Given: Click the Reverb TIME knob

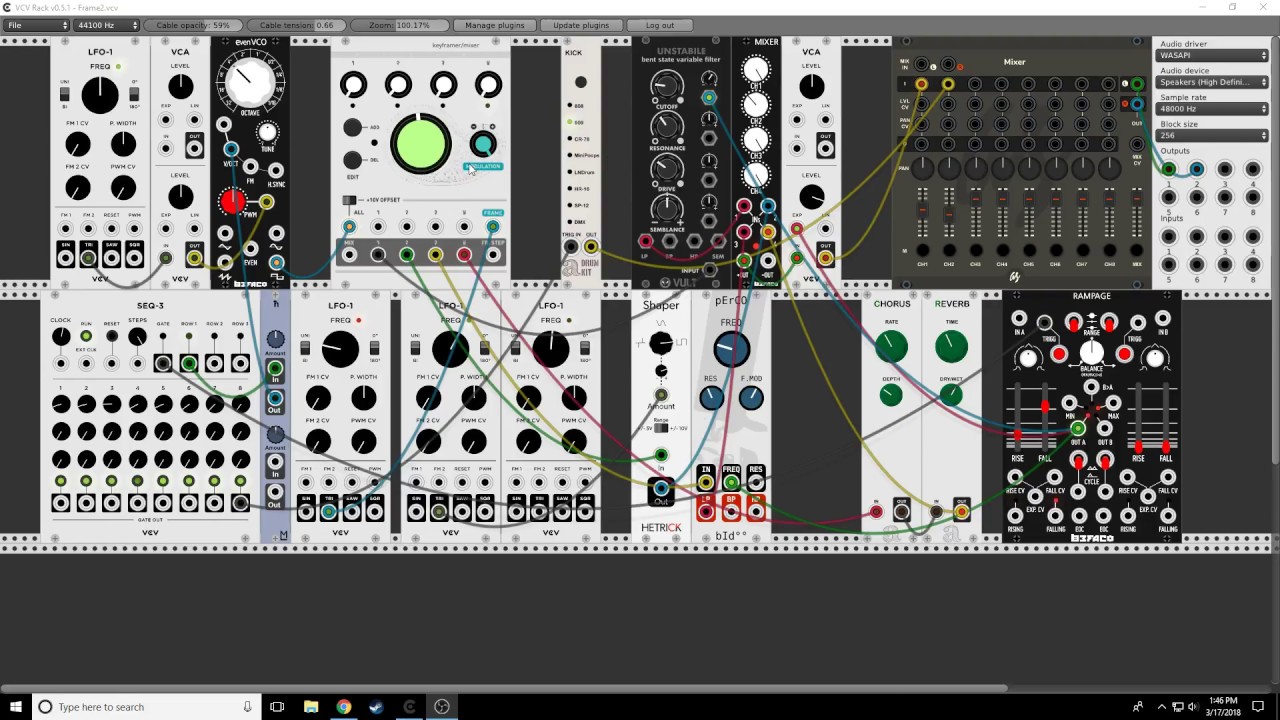Looking at the screenshot, I should (x=951, y=347).
